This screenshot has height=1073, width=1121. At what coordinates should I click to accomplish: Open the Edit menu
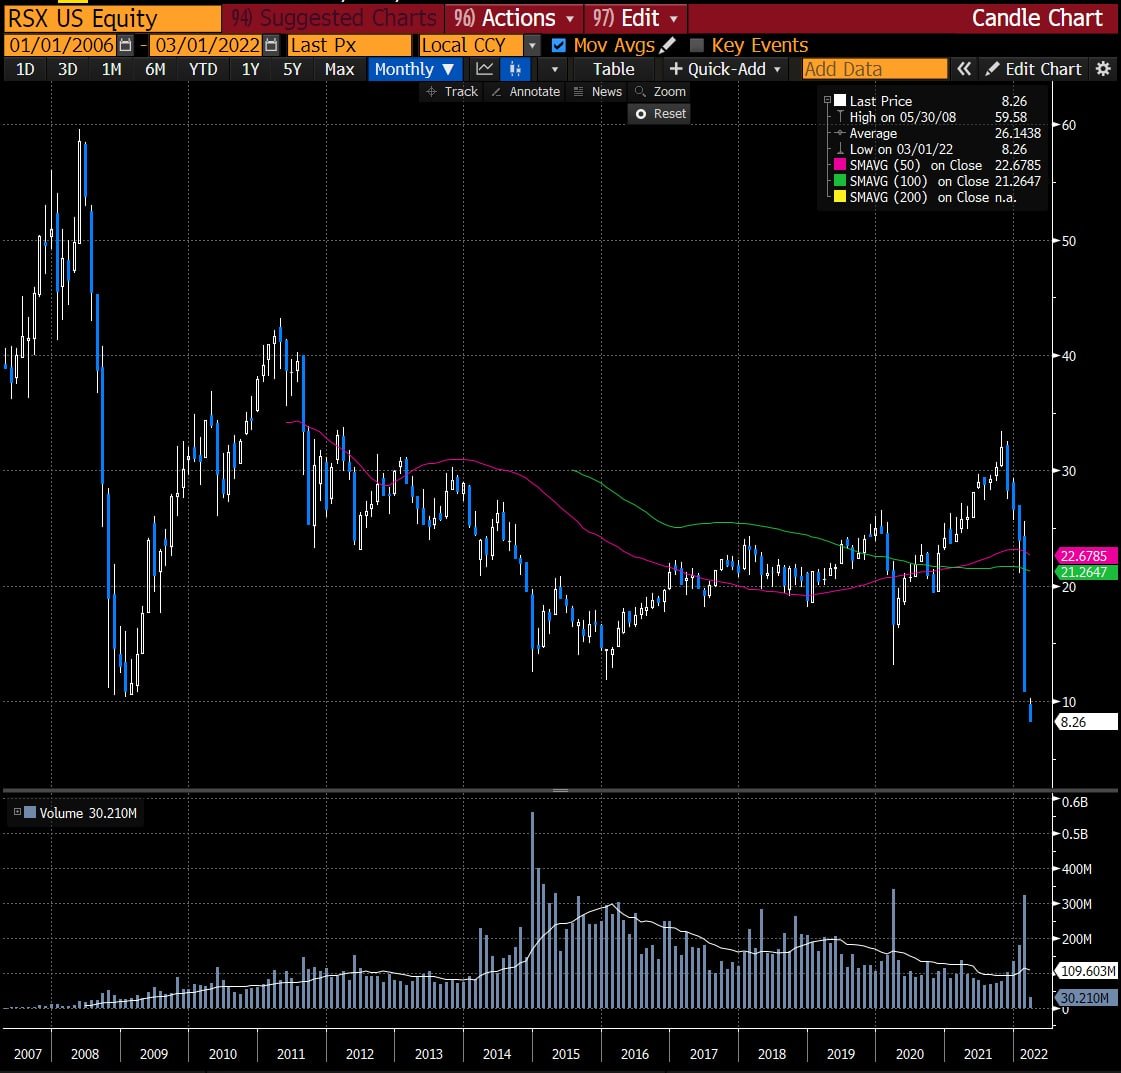[x=634, y=18]
